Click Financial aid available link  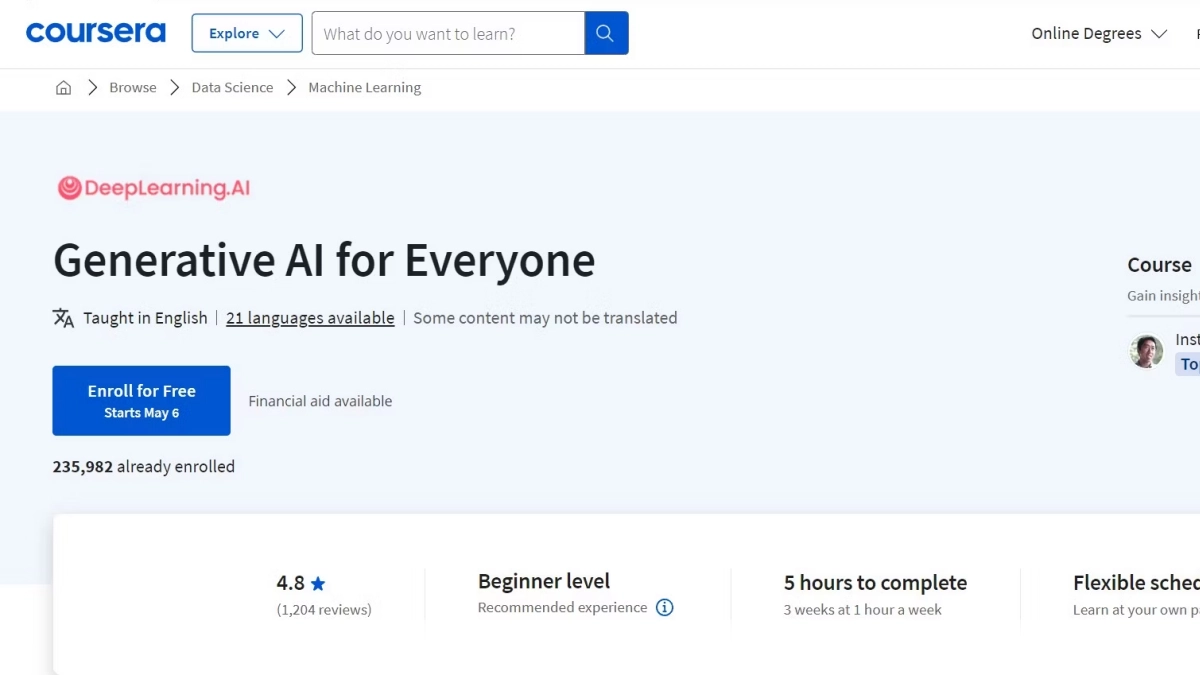tap(320, 401)
